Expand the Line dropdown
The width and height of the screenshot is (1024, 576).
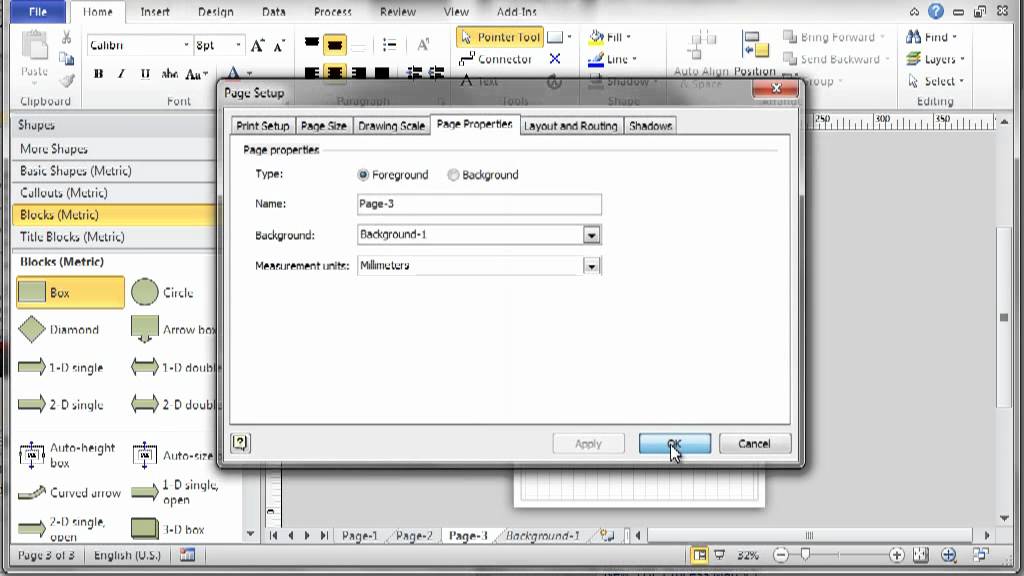click(634, 59)
